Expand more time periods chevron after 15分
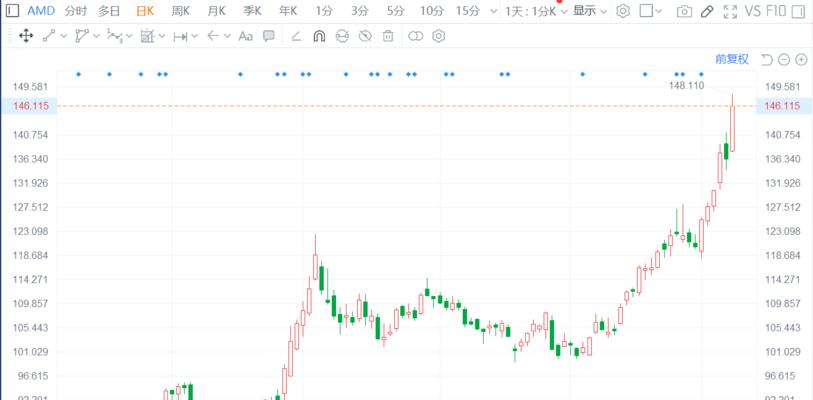This screenshot has height=400, width=813. pos(493,11)
